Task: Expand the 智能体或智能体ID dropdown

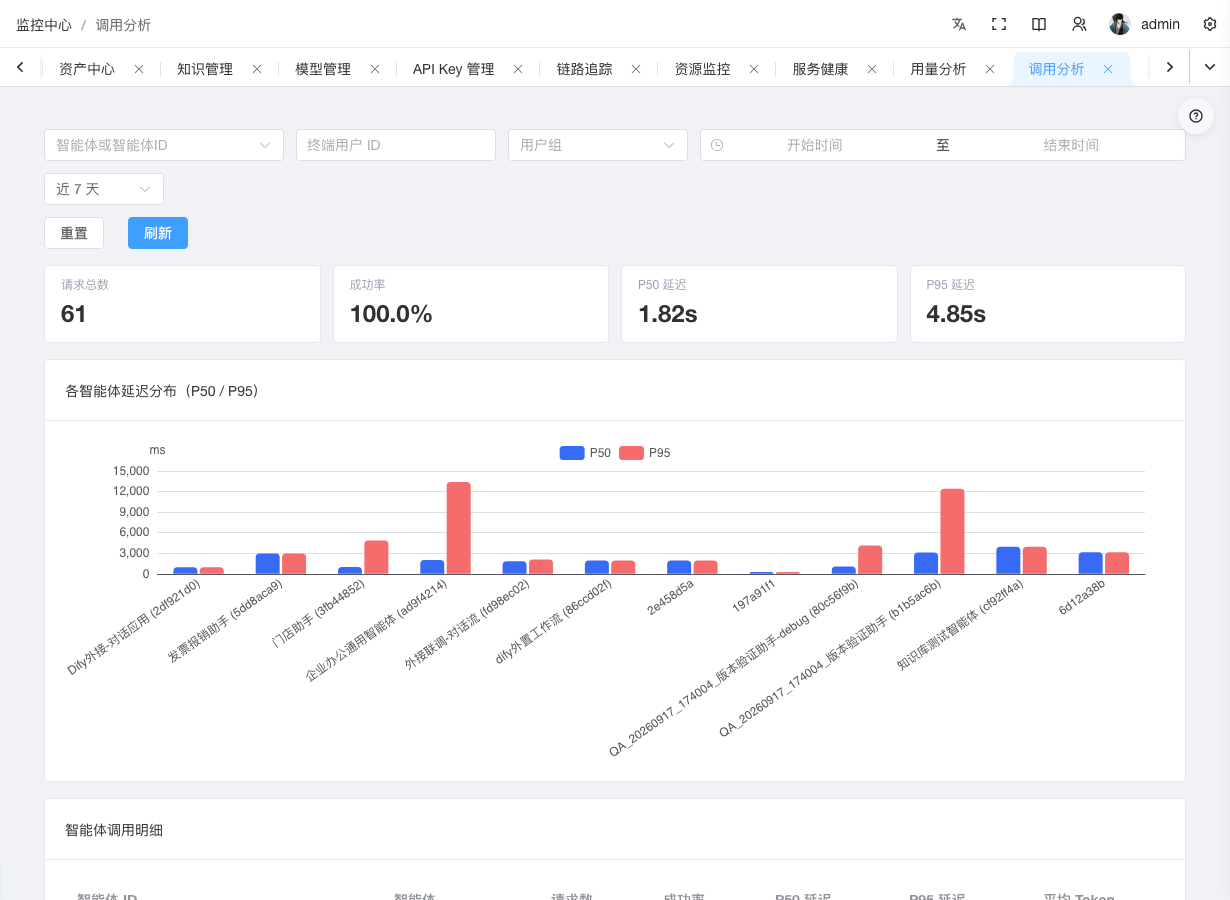Action: coord(164,145)
